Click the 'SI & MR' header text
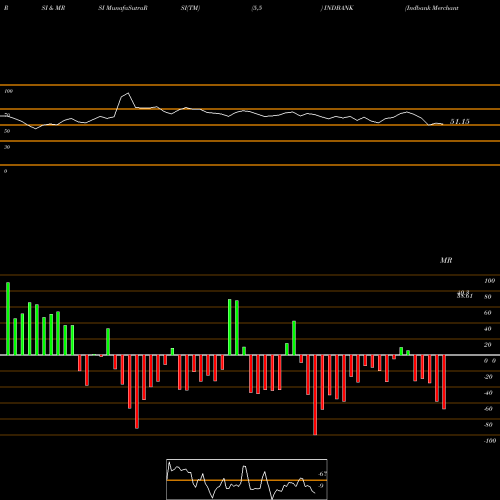500x500 pixels. [53, 8]
